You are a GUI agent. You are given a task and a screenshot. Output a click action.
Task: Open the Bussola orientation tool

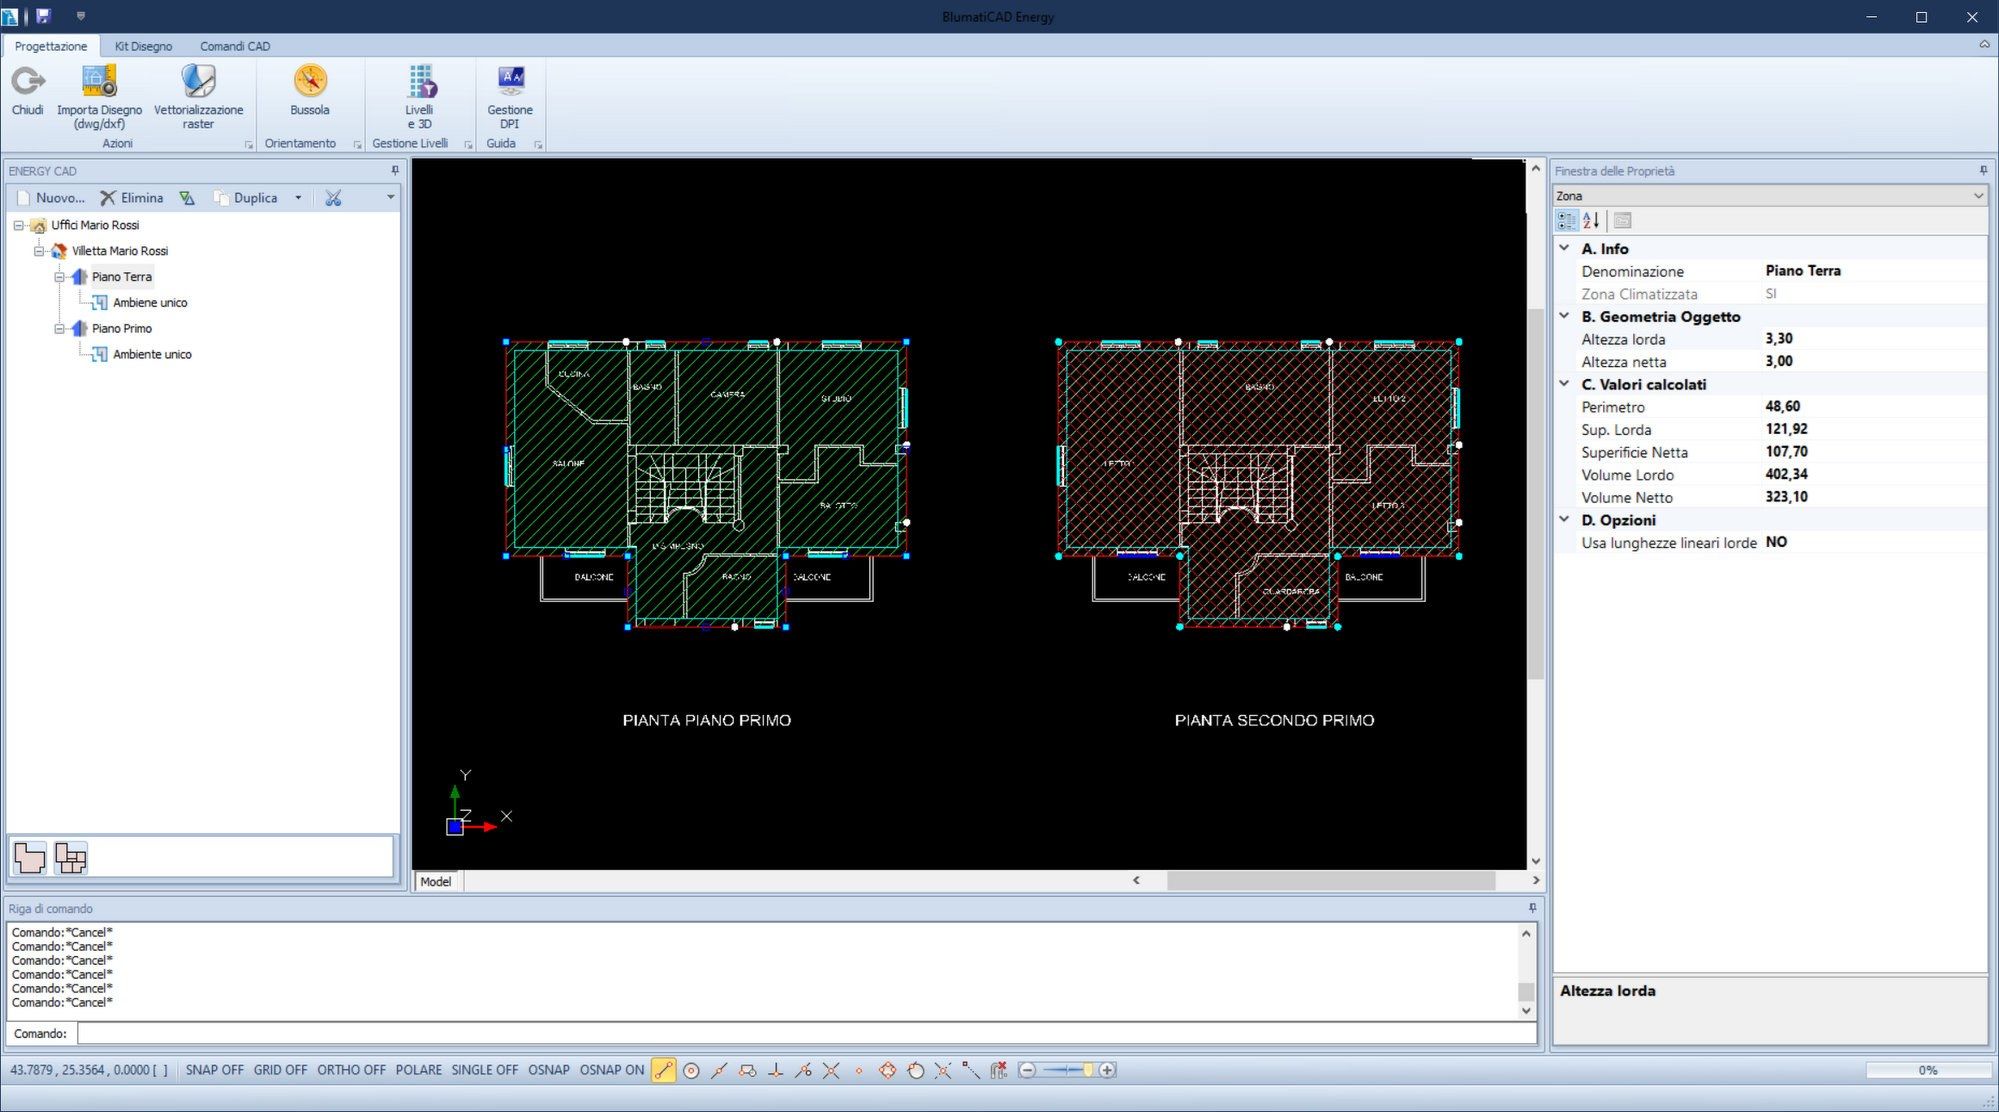(x=309, y=95)
